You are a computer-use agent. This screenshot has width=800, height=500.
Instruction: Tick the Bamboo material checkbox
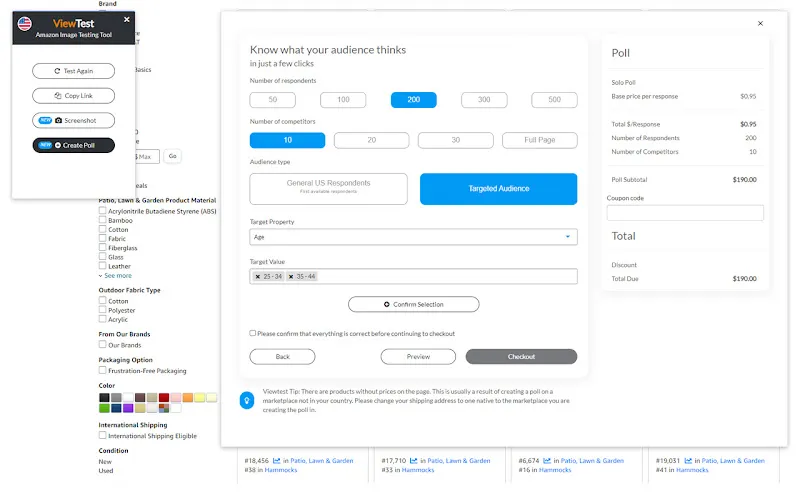[x=103, y=221]
